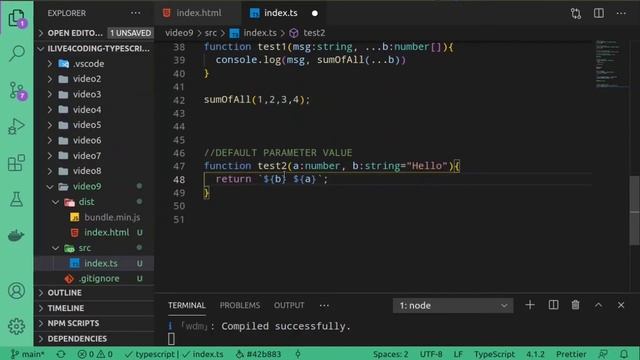The image size is (640, 360).
Task: Open the Search view in activity bar
Action: [16, 53]
